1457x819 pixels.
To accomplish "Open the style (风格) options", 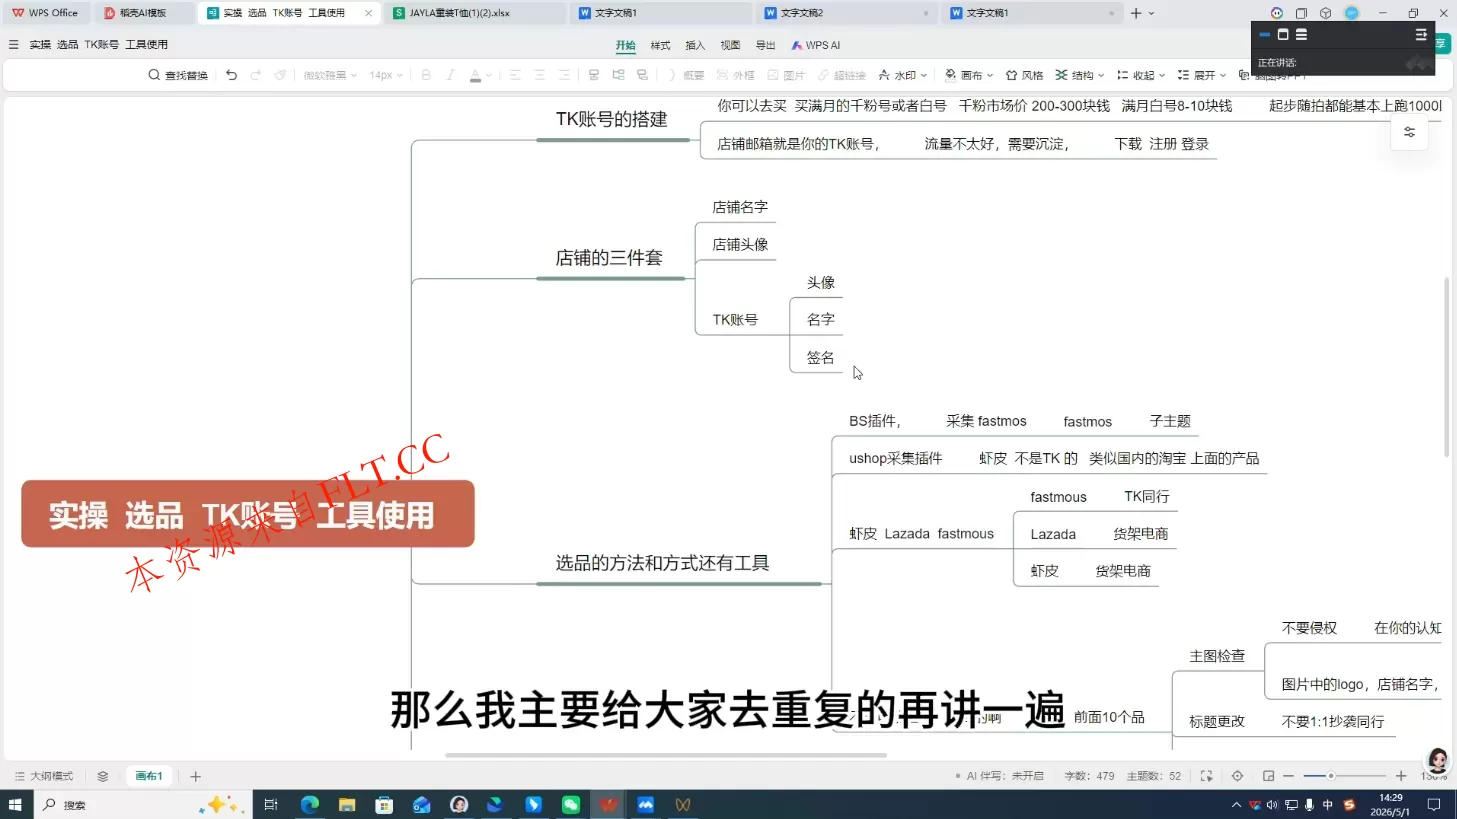I will click(x=1024, y=75).
